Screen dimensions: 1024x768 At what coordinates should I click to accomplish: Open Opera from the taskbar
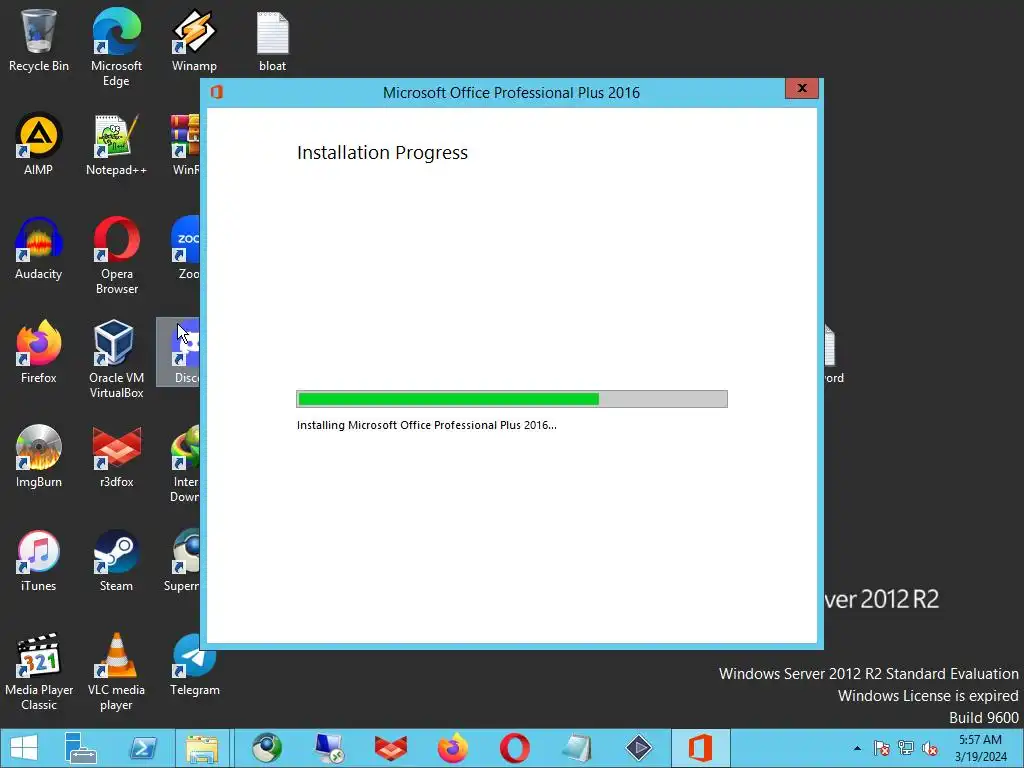coord(515,748)
